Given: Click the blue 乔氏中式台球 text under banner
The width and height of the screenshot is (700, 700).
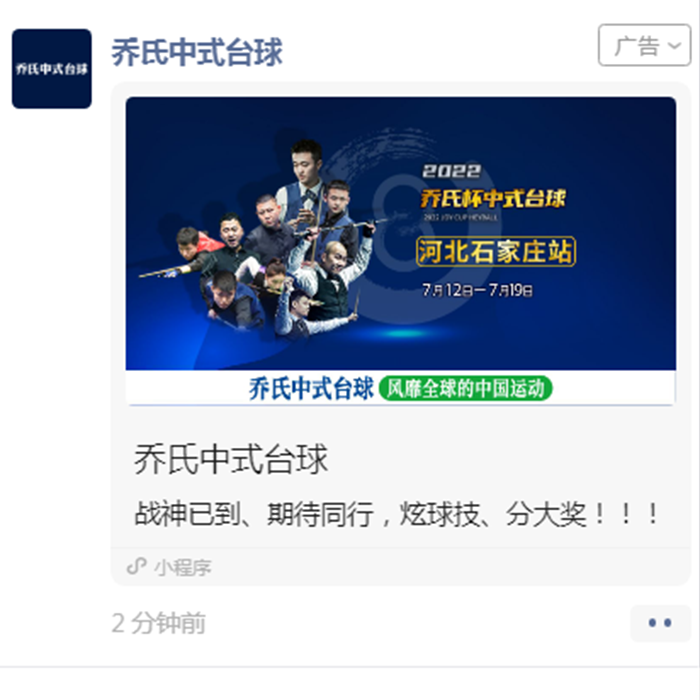Looking at the screenshot, I should 311,388.
